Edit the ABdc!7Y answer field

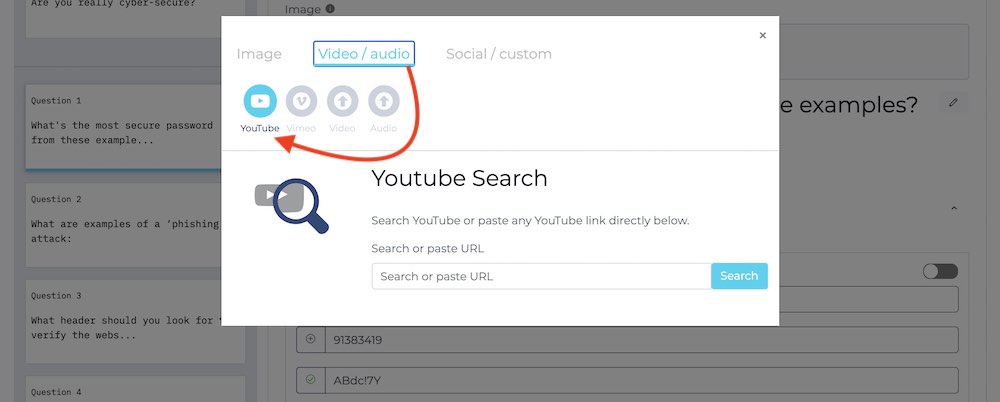coord(642,380)
